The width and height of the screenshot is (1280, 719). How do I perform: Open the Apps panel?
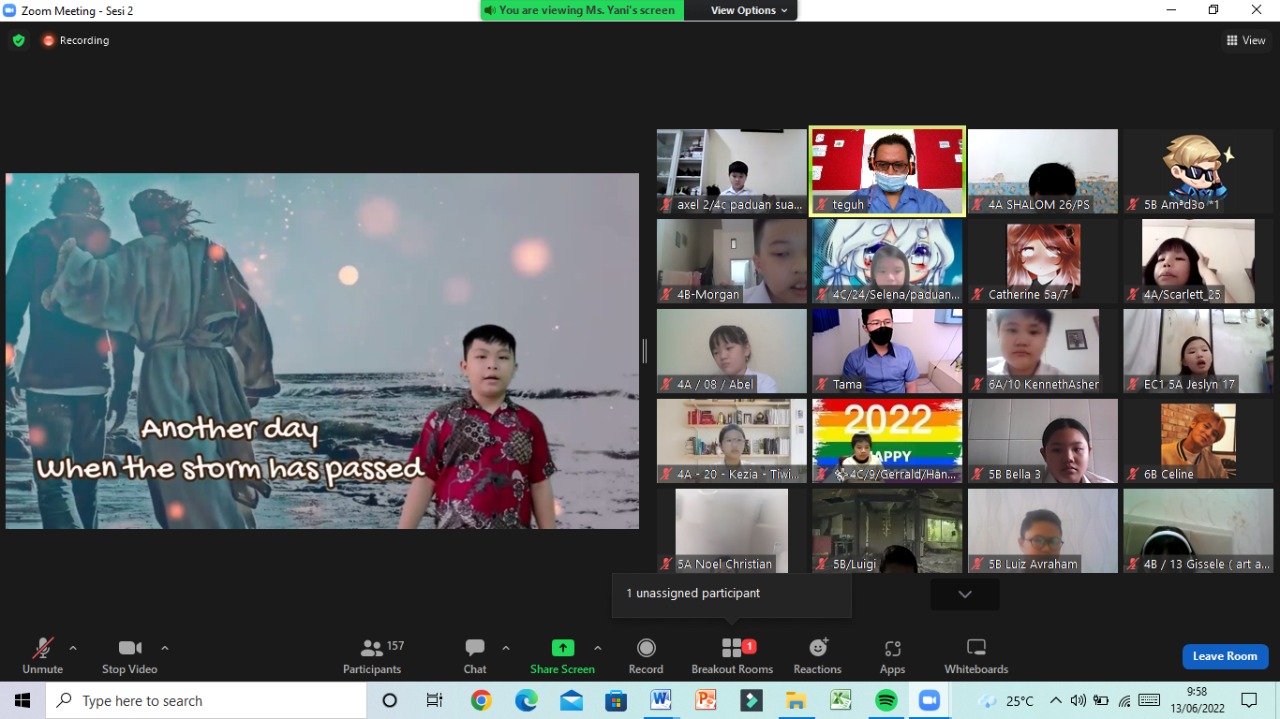[892, 656]
